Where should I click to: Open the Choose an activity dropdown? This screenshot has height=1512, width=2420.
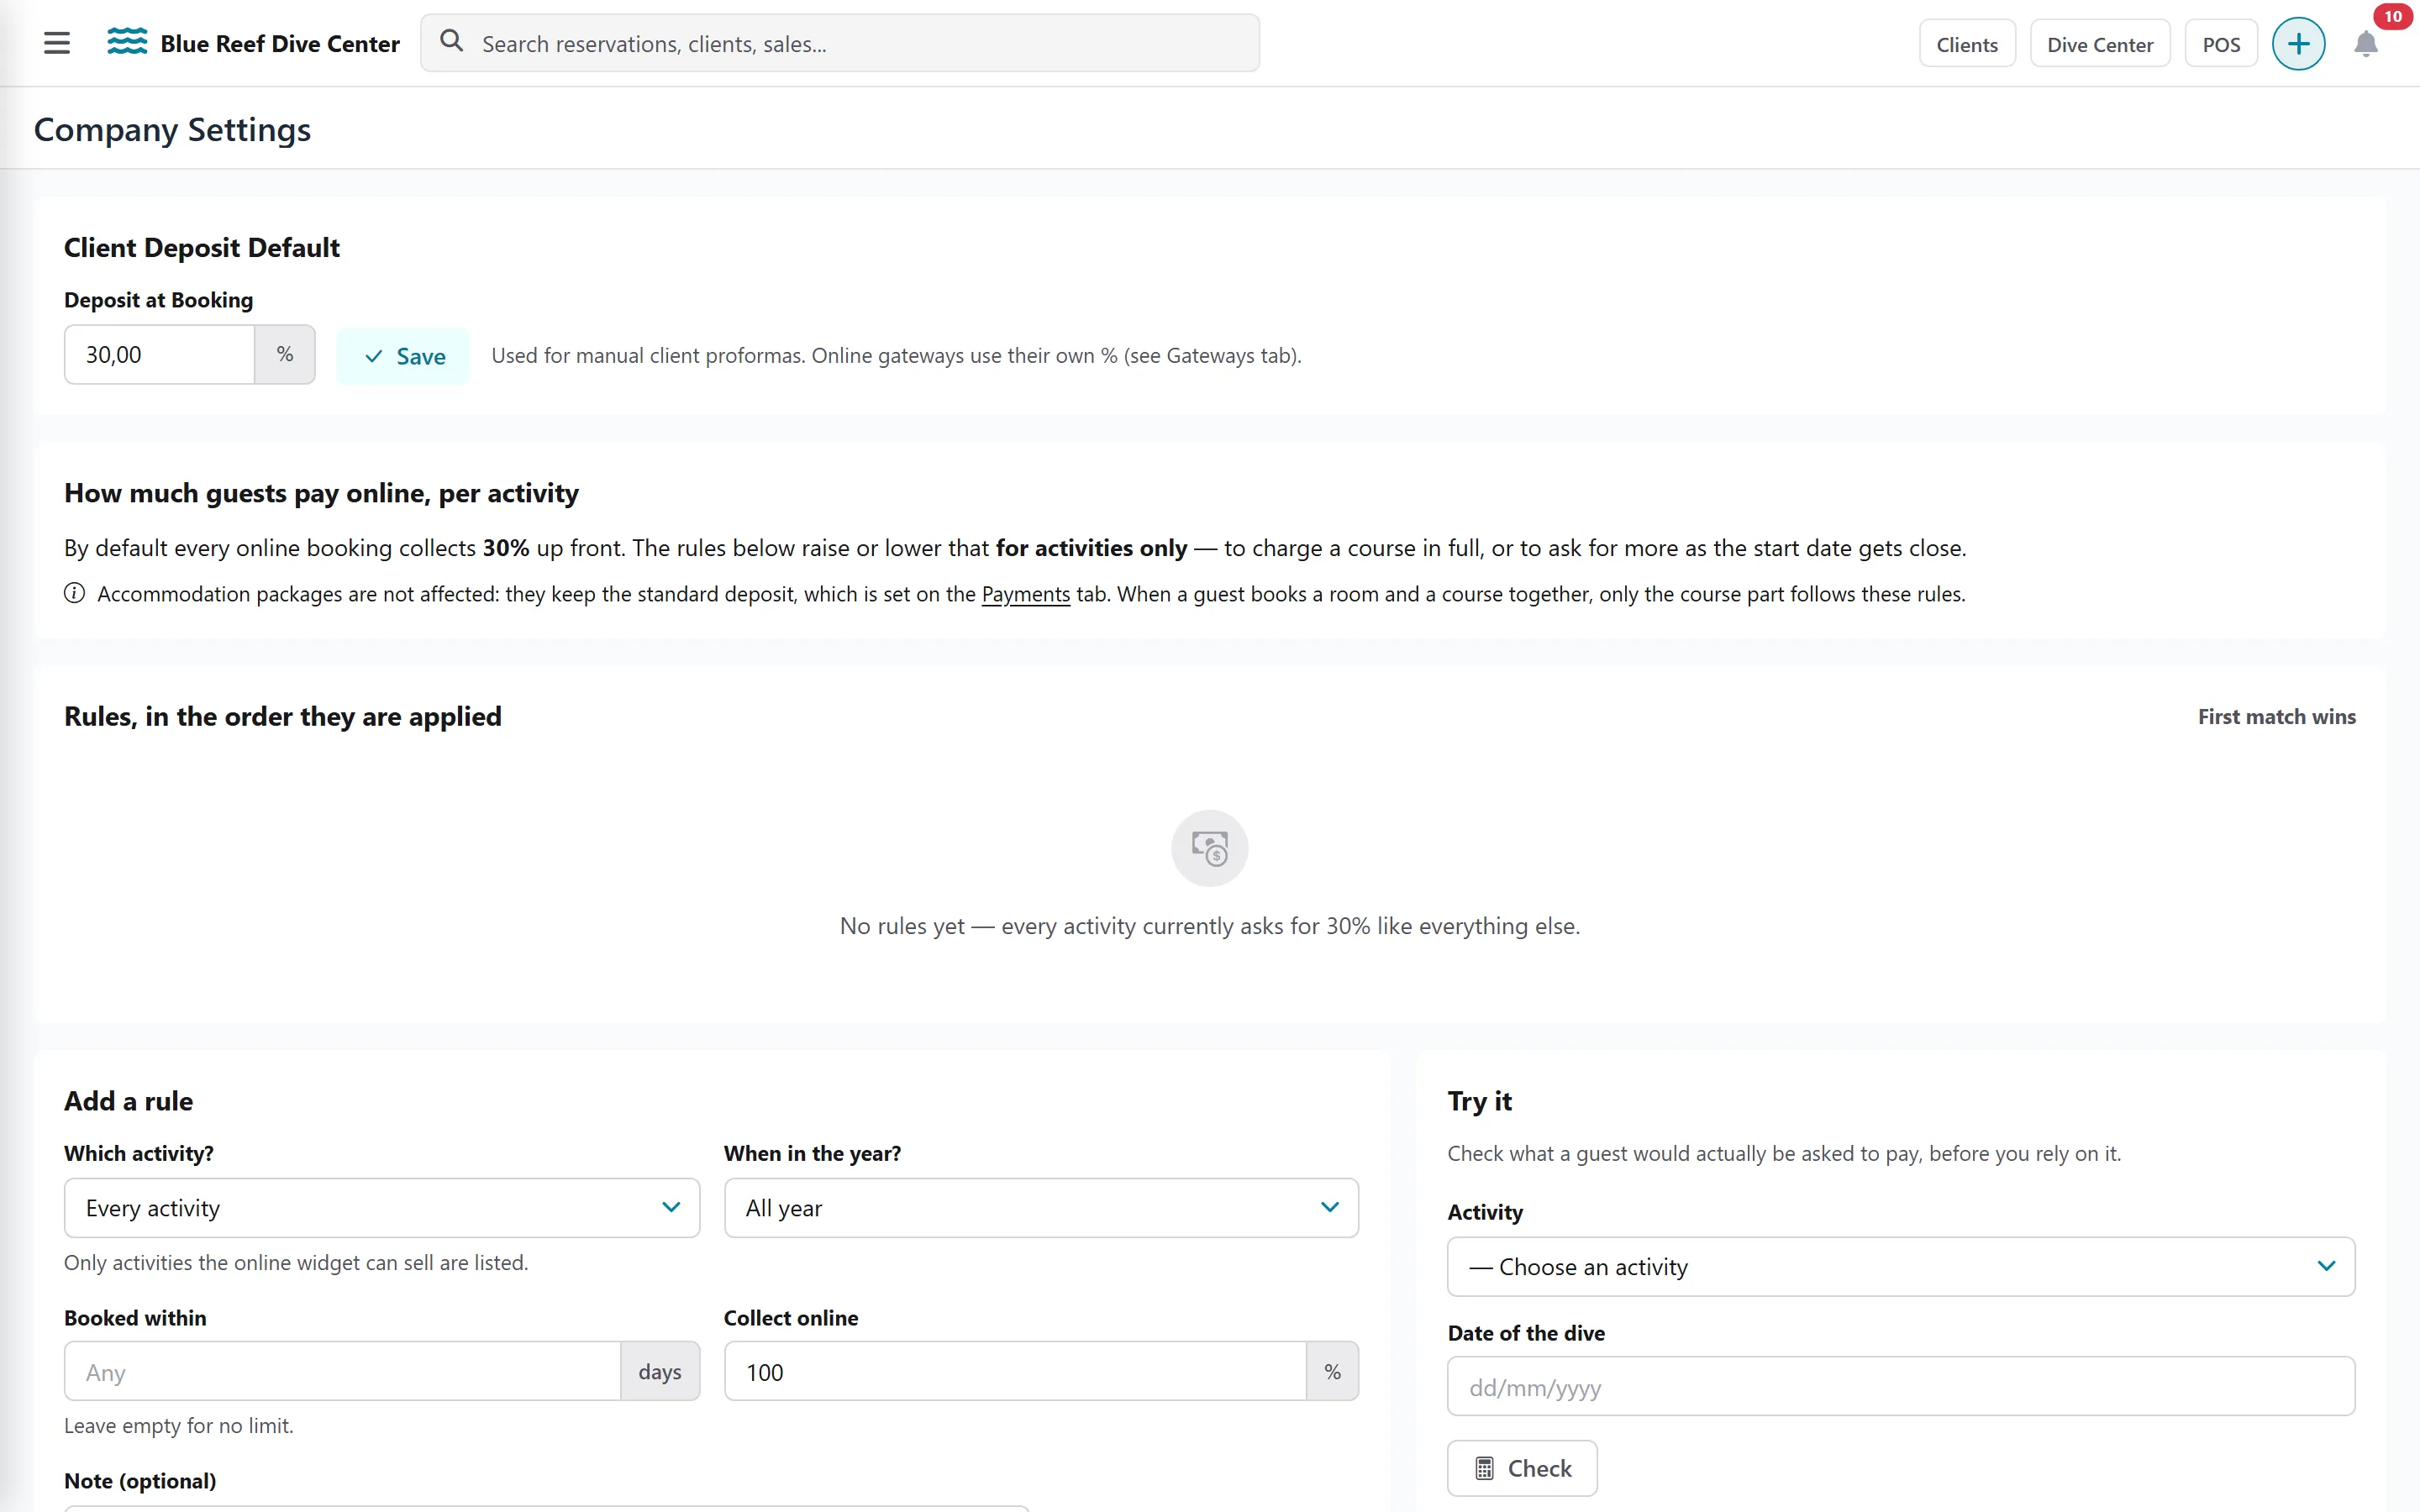click(x=1900, y=1267)
